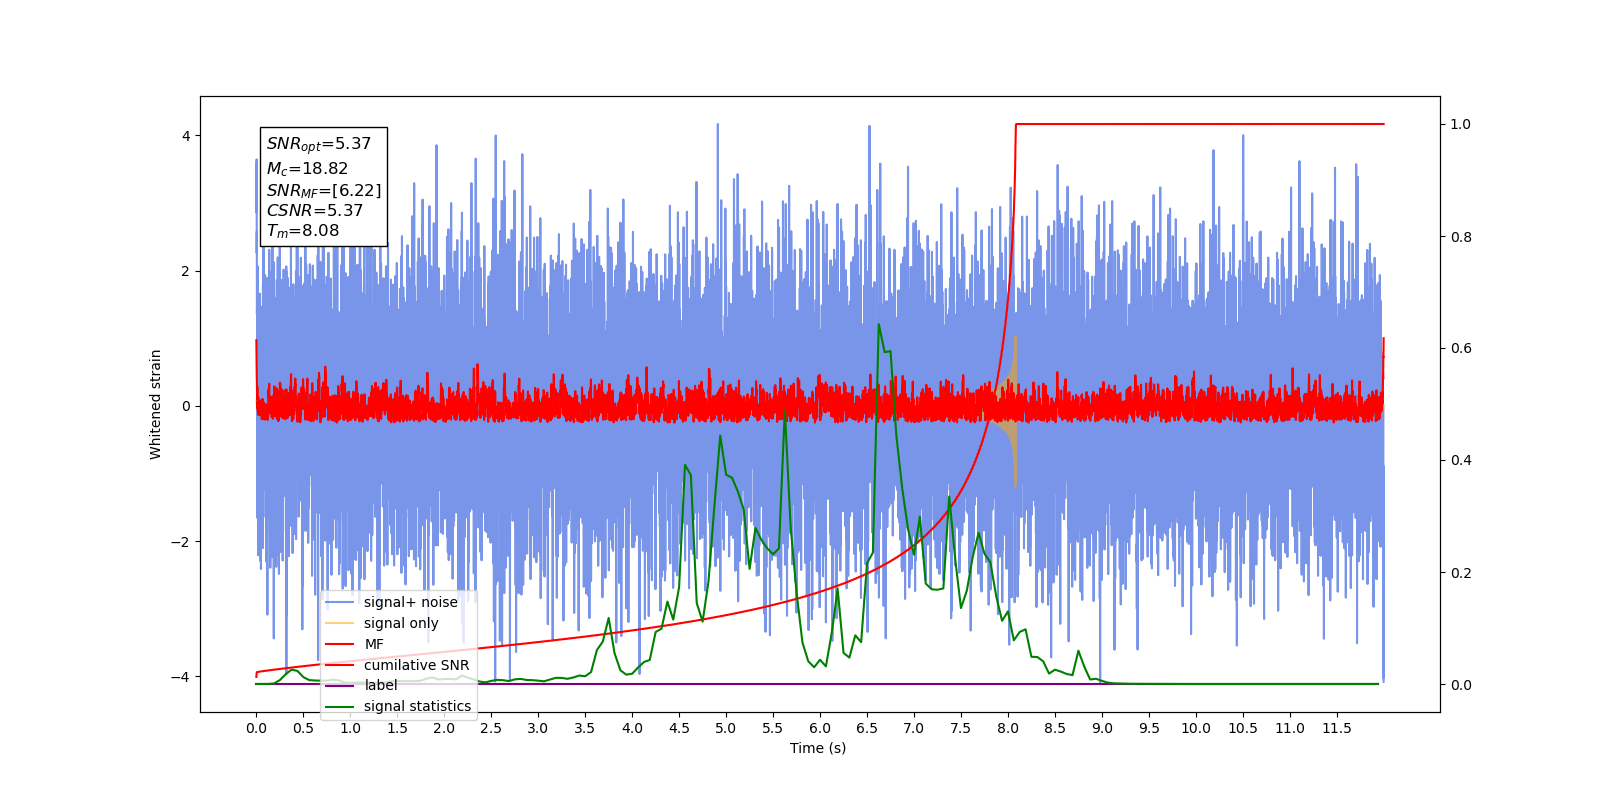Click the SNR_MF=[6.22] annotation
The width and height of the screenshot is (1600, 800).
click(x=324, y=190)
